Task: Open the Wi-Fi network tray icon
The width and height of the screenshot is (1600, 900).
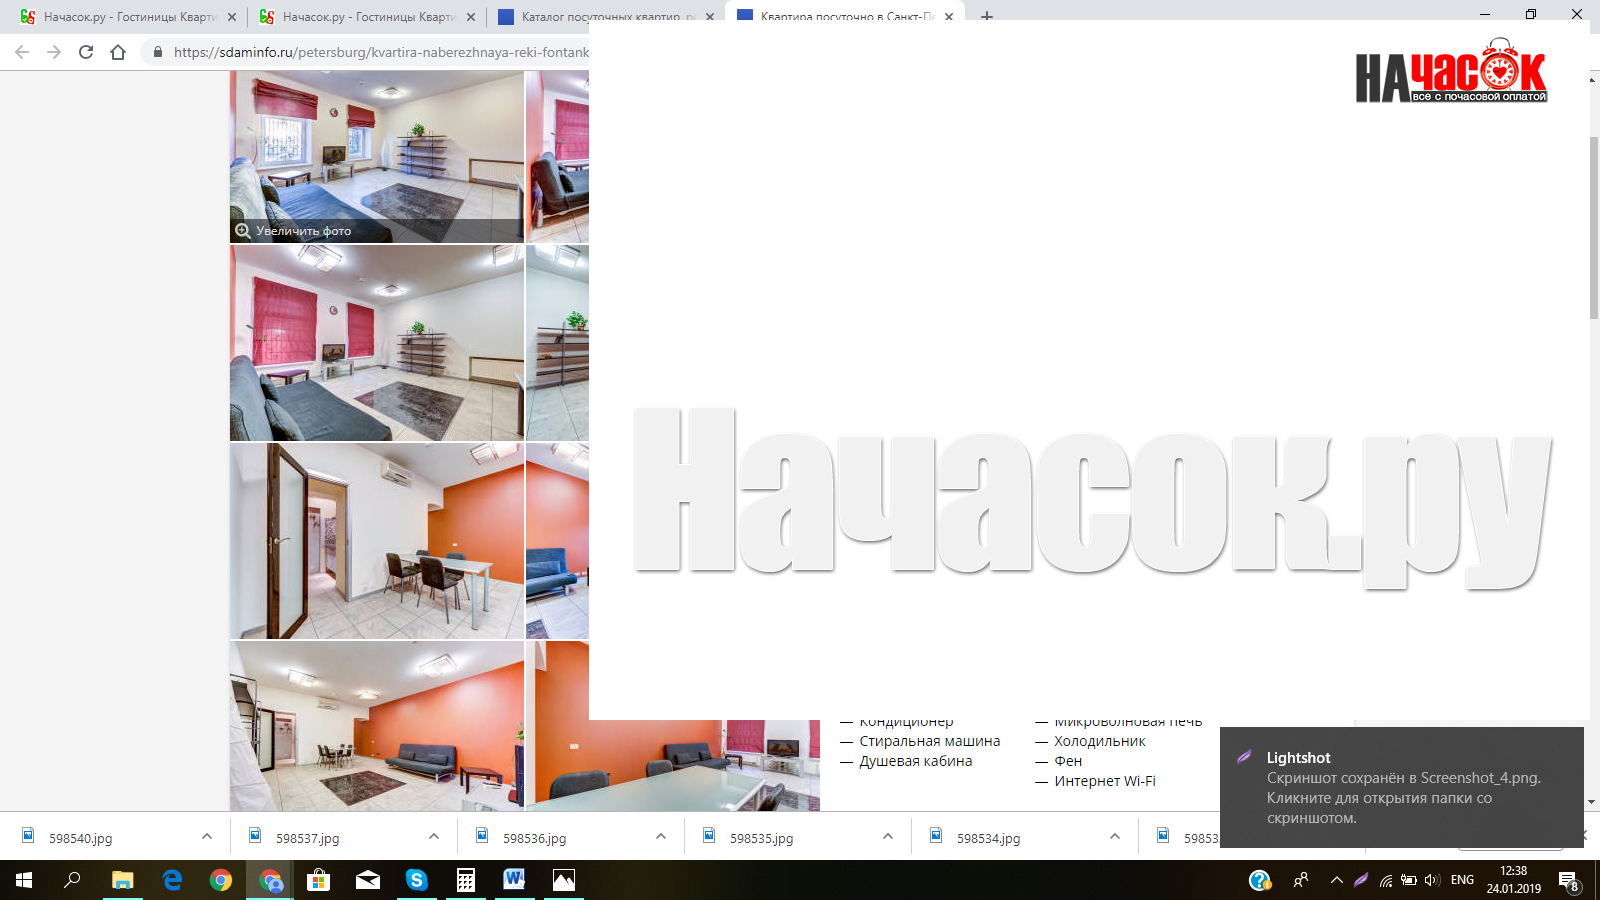Action: point(1385,880)
